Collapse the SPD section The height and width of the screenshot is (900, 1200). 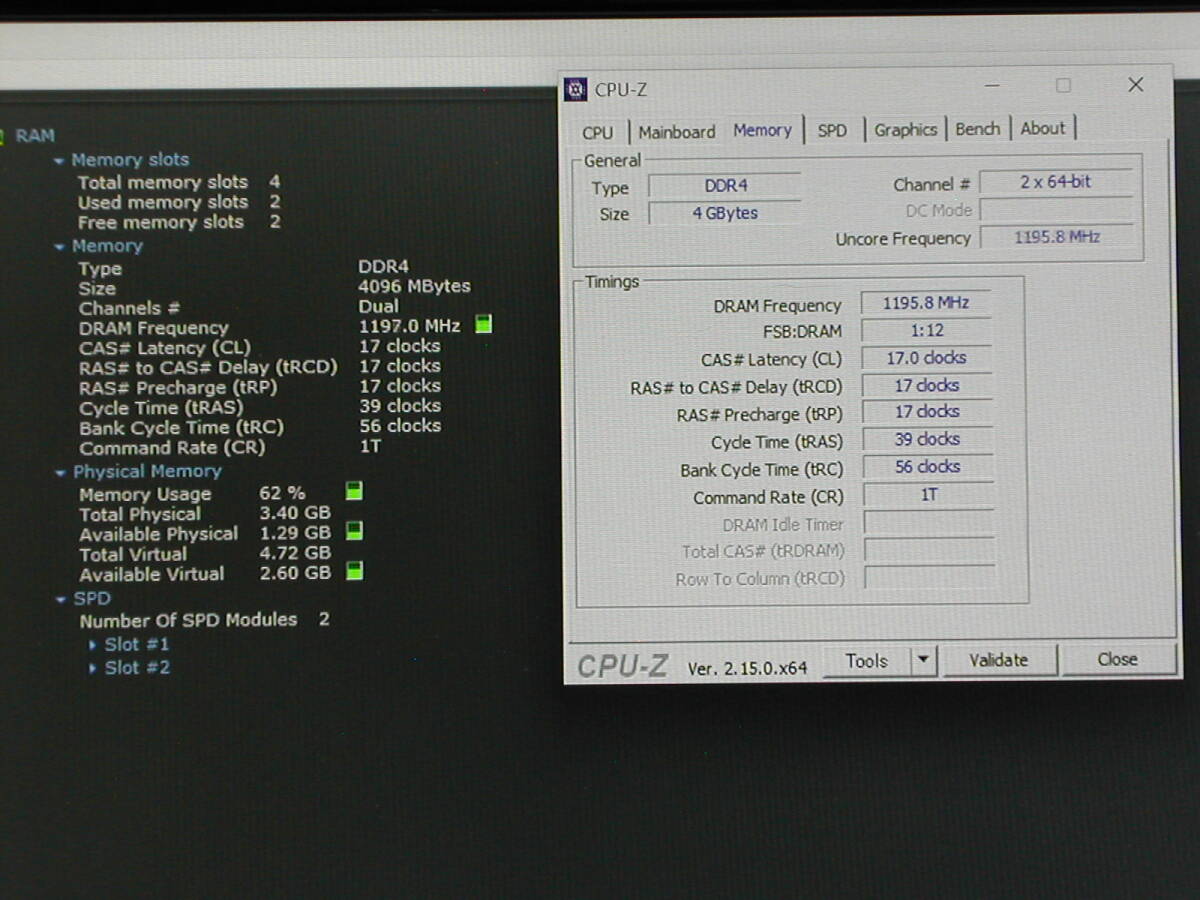[x=62, y=600]
